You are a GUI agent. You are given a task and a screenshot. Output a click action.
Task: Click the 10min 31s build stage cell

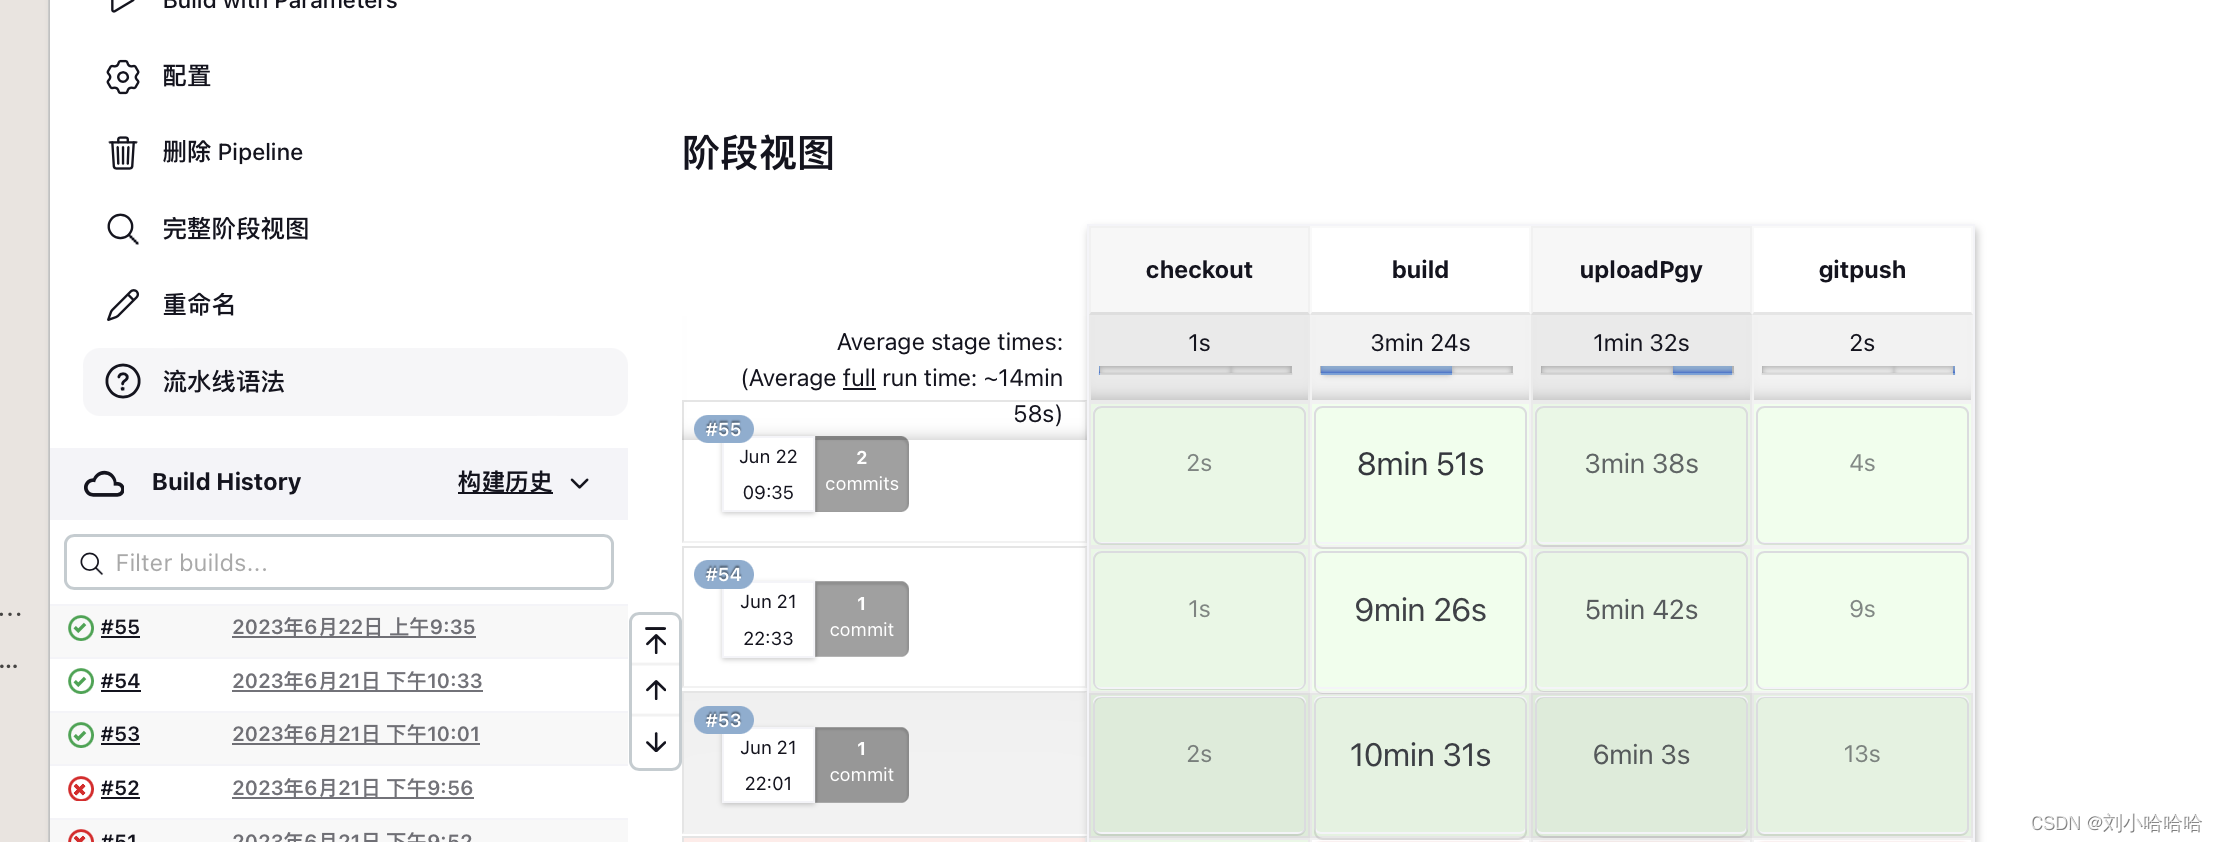pos(1420,767)
